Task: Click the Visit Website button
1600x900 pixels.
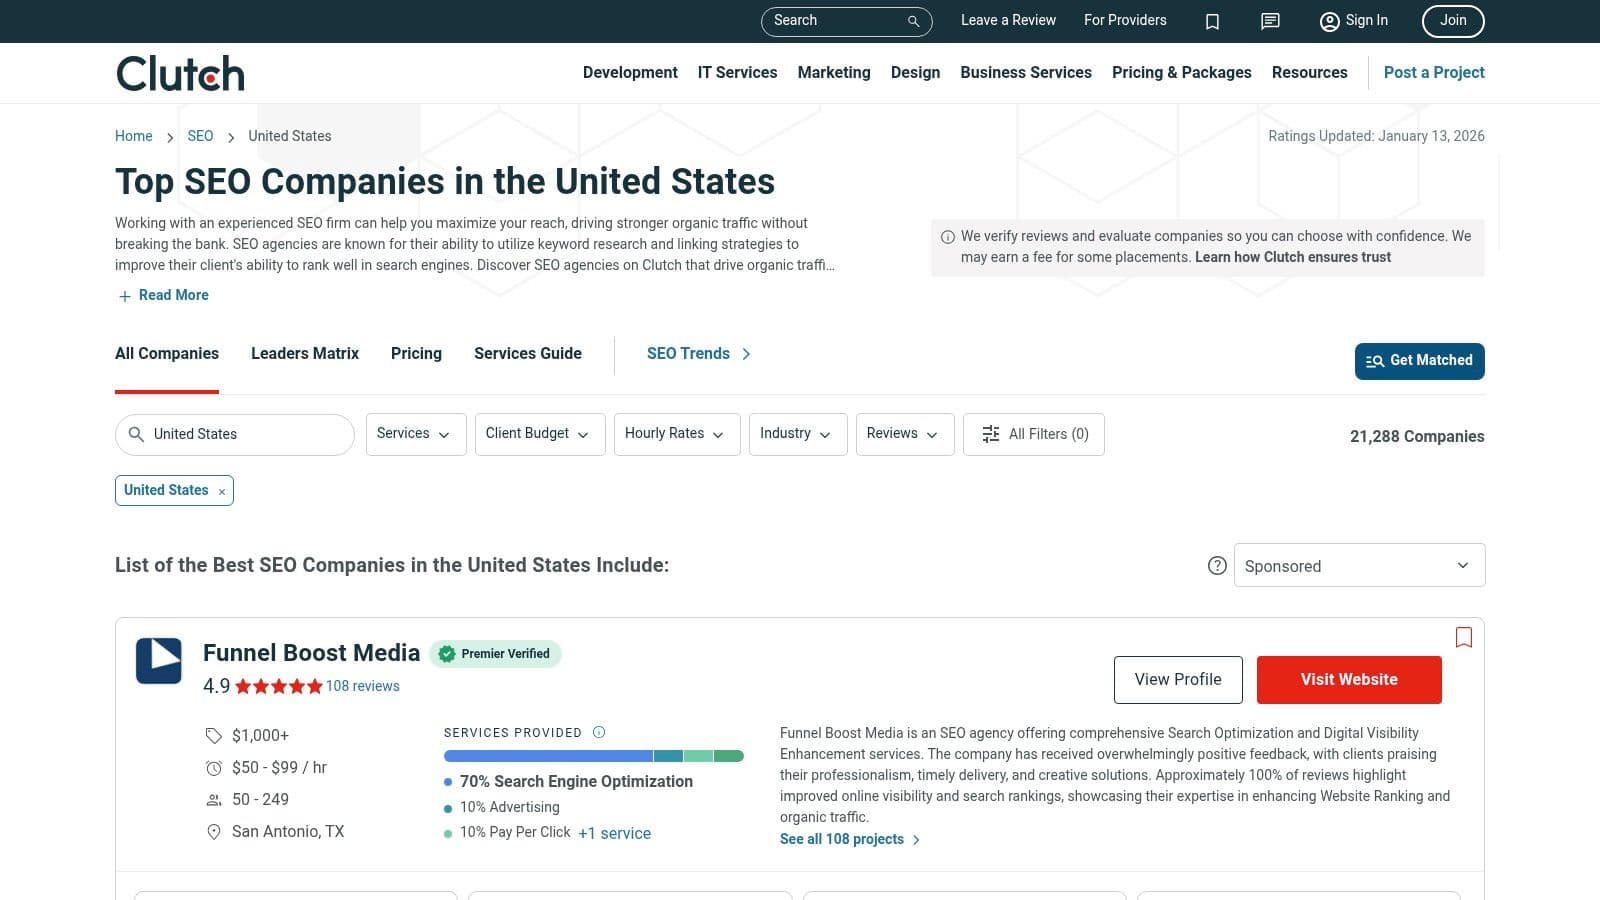Action: pos(1348,680)
